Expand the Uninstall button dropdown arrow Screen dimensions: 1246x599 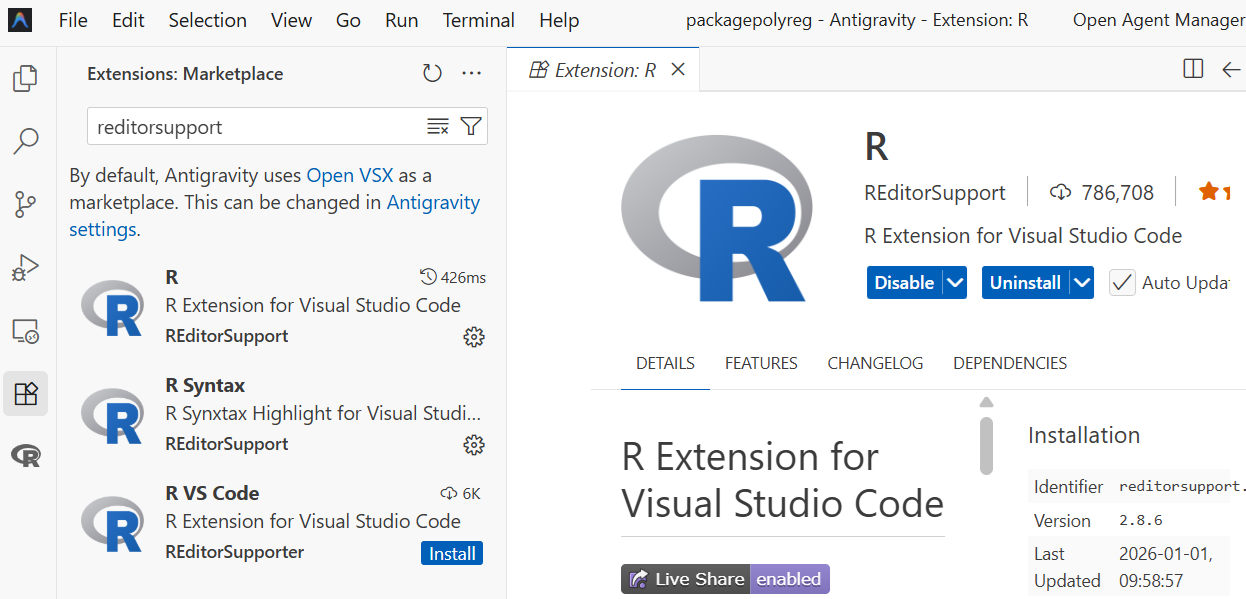[1082, 283]
